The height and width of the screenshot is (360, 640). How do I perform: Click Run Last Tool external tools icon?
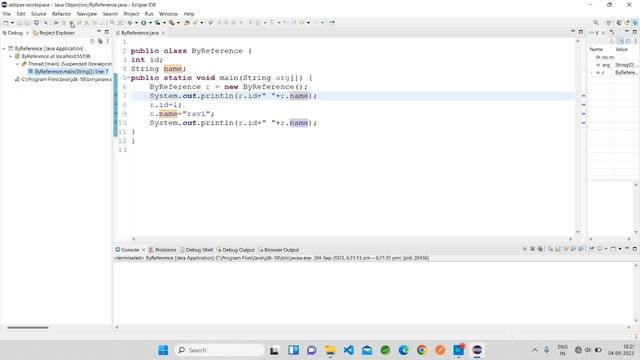[x=172, y=23]
